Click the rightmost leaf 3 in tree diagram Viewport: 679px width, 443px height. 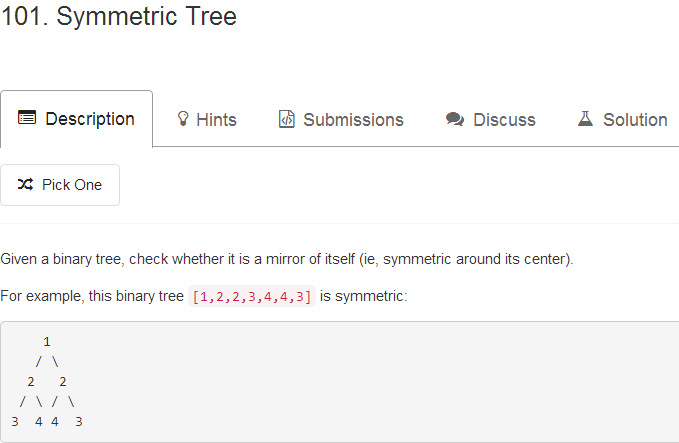pos(79,422)
